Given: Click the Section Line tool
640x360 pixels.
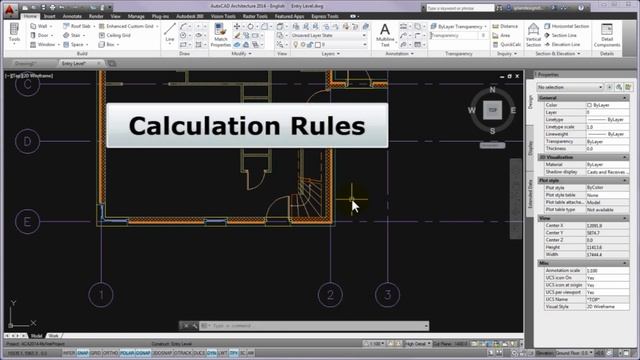Looking at the screenshot, I should [560, 36].
